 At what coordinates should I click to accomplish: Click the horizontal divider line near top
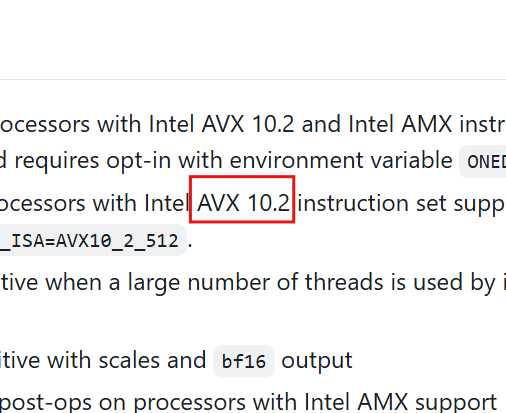click(x=253, y=80)
